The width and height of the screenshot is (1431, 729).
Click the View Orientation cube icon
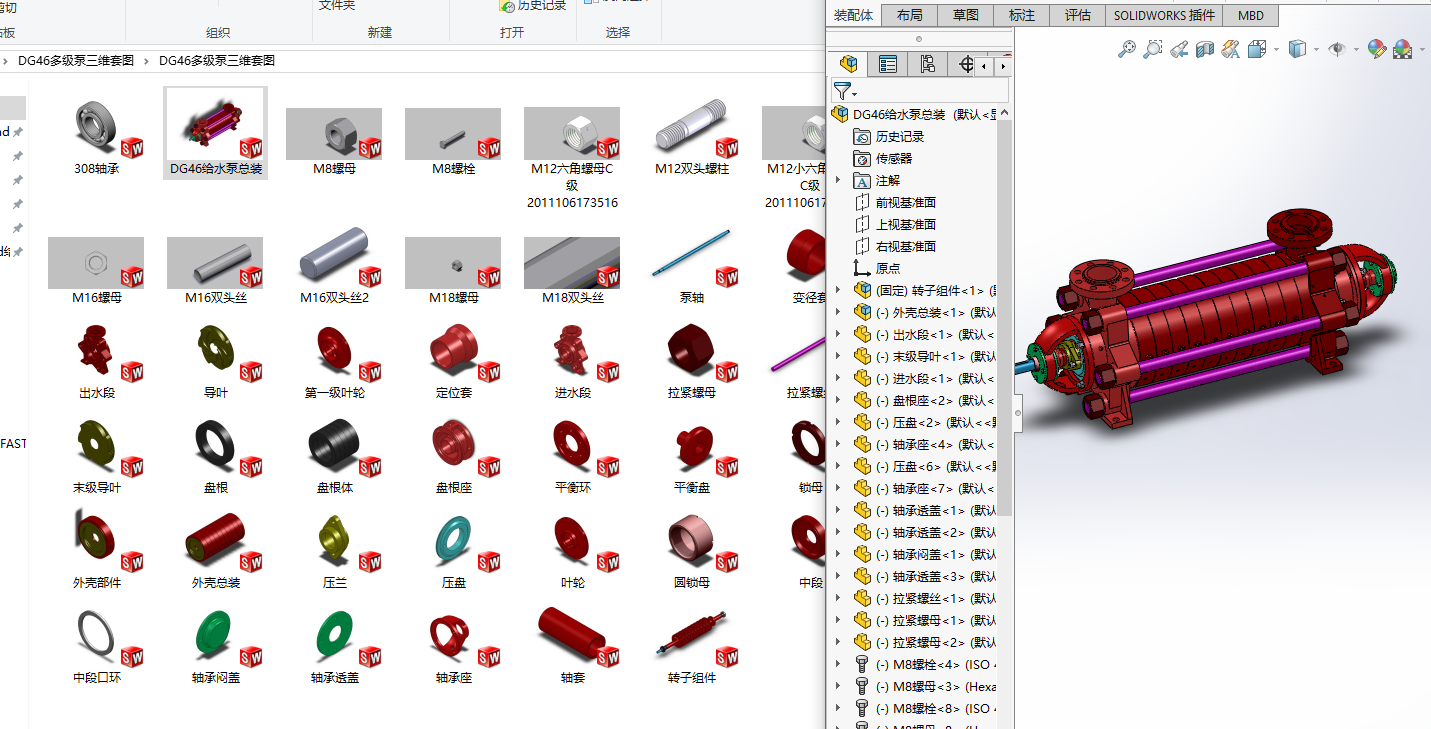1255,49
